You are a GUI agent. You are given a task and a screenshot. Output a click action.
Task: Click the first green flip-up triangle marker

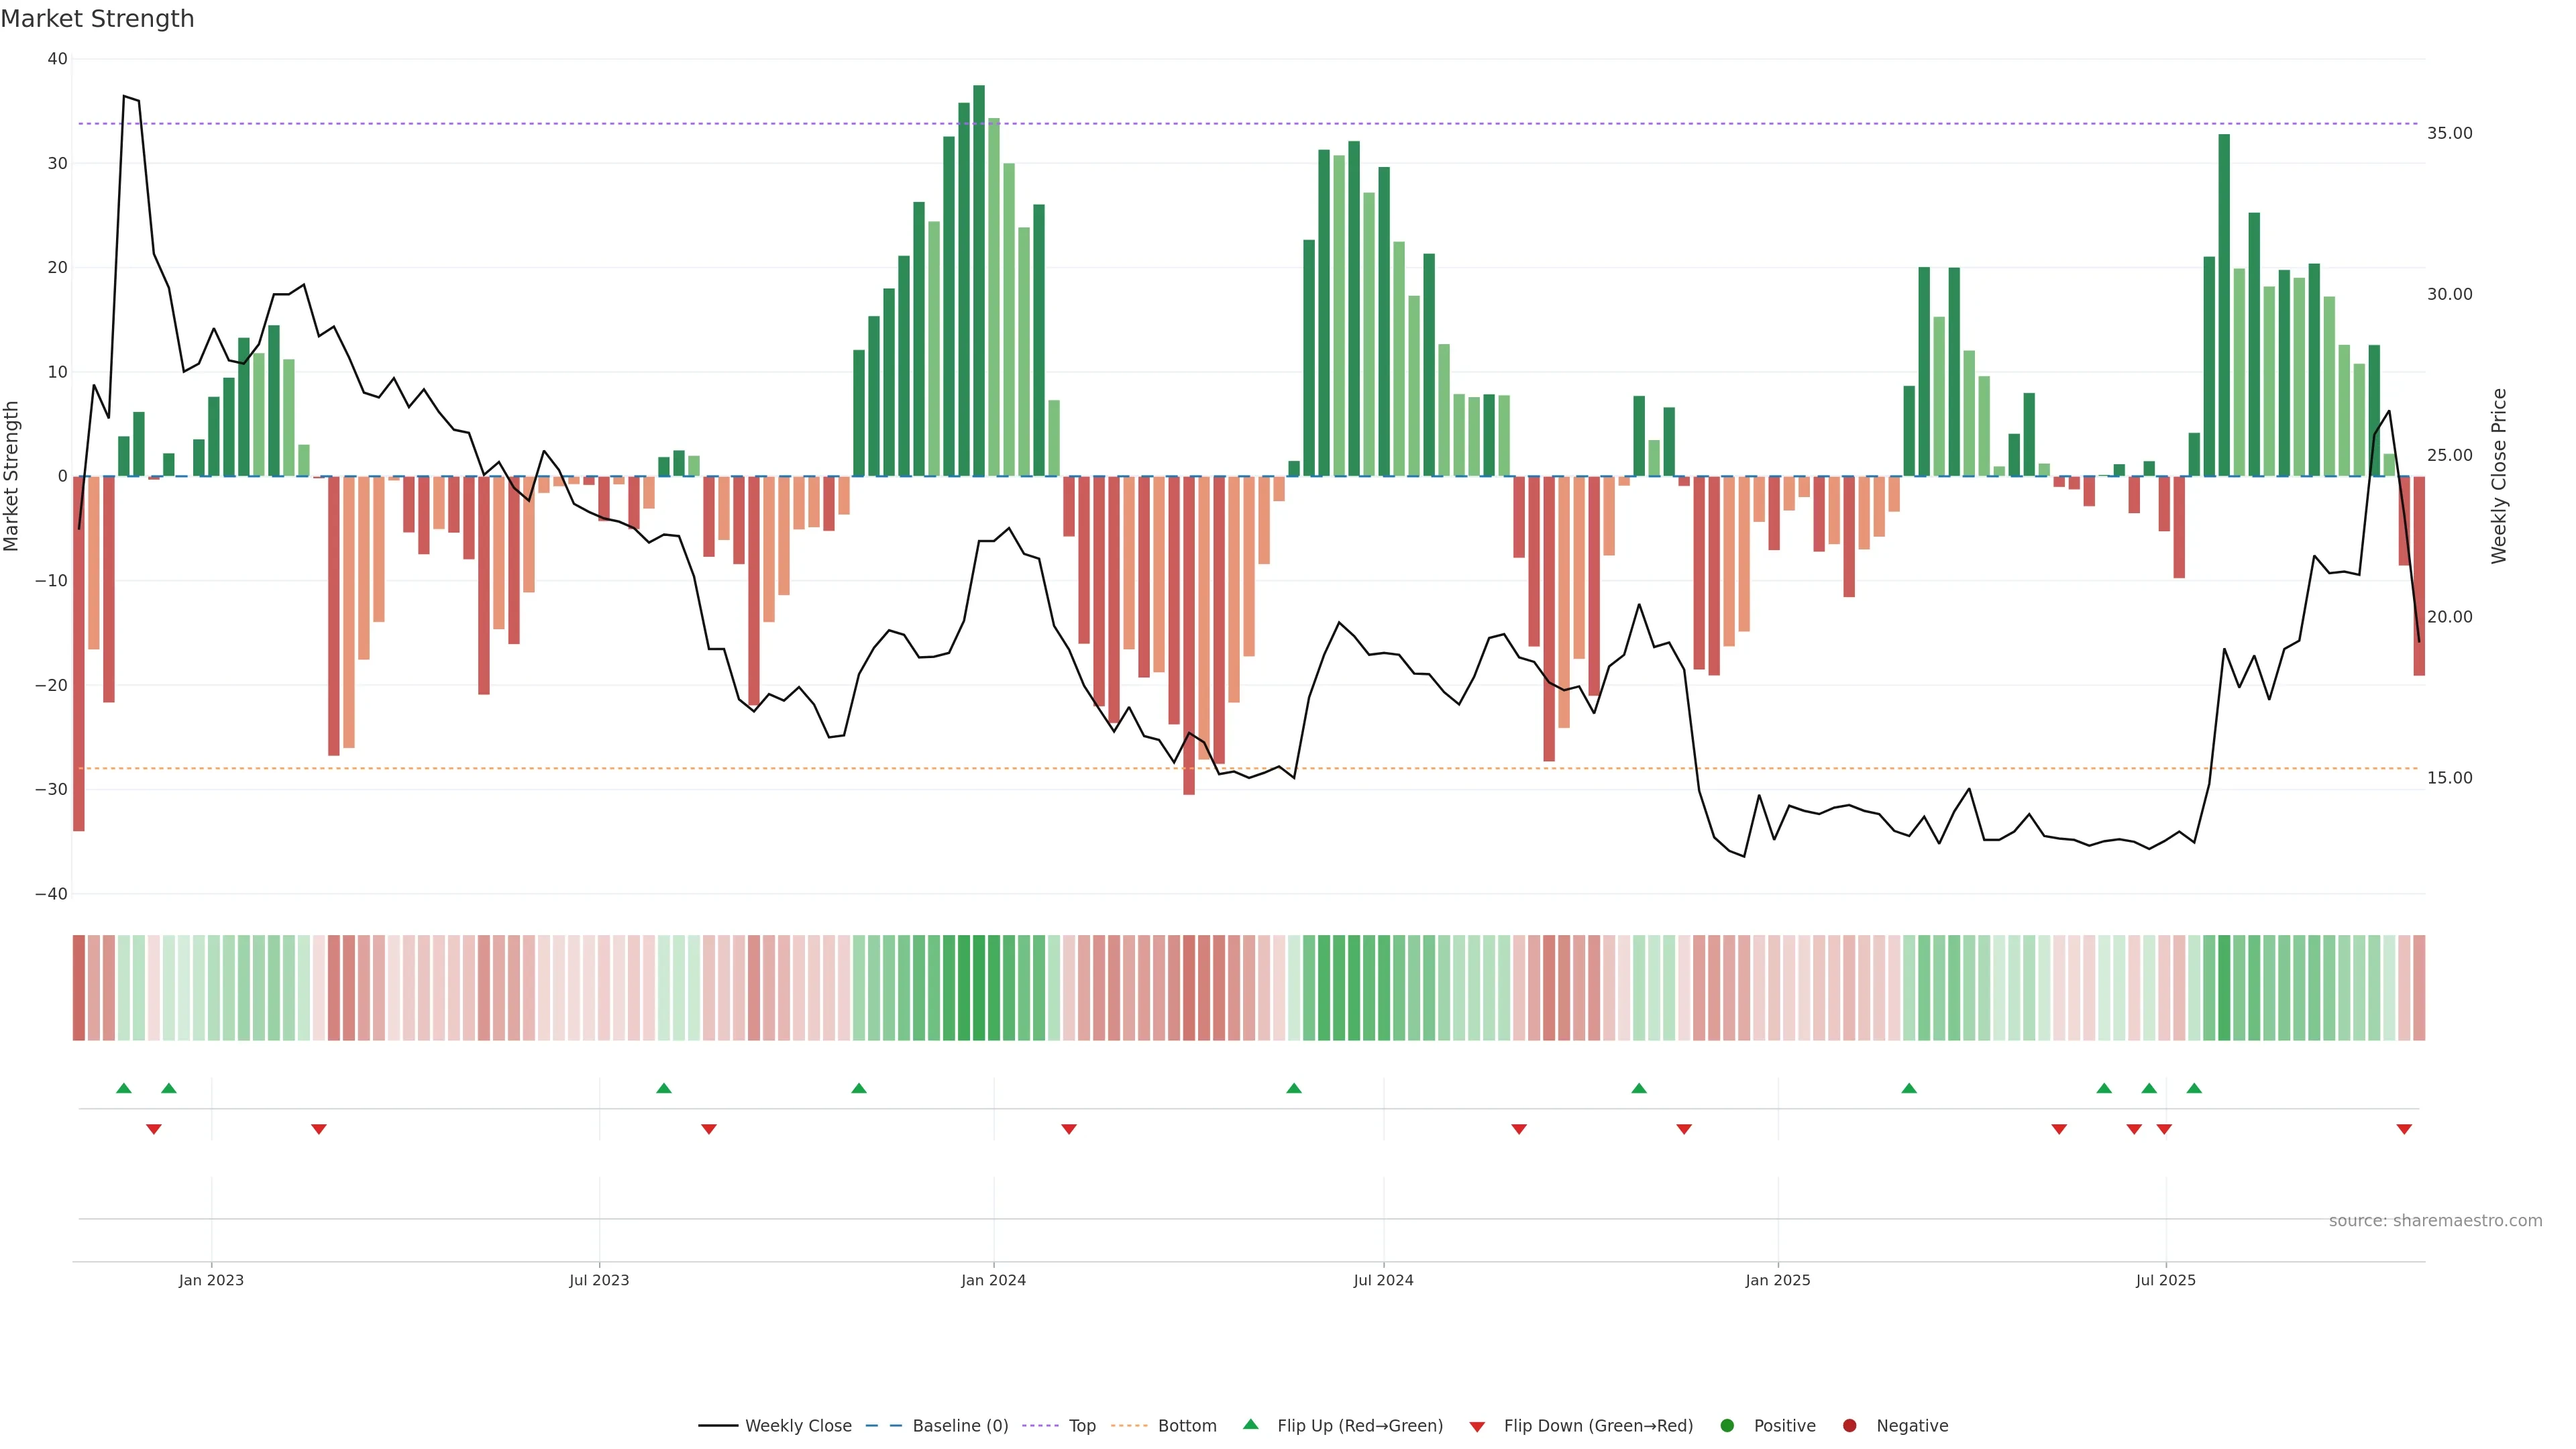tap(124, 1088)
